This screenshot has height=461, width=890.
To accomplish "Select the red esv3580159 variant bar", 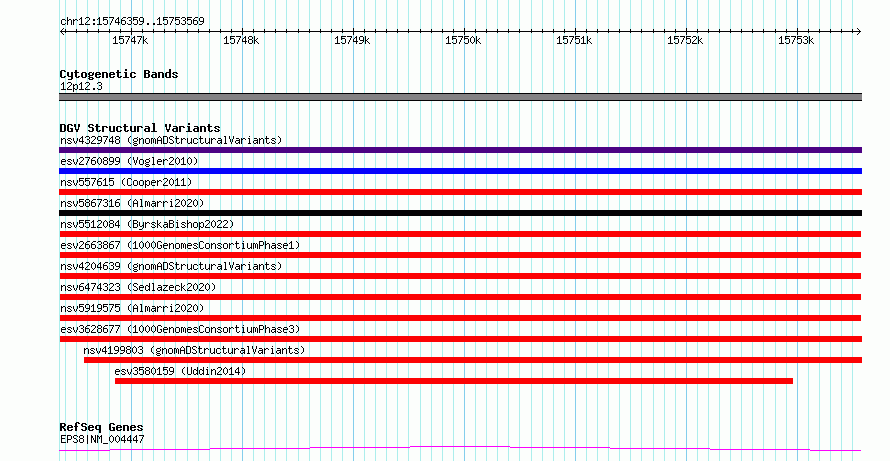I will click(454, 381).
